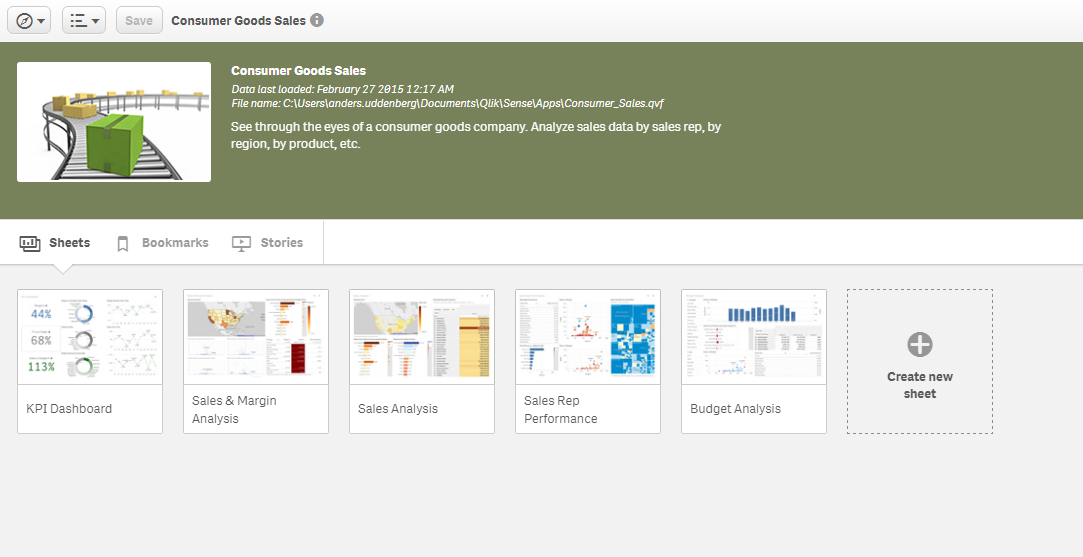
Task: Click the Sales & Margin Analysis title
Action: pyautogui.click(x=234, y=409)
